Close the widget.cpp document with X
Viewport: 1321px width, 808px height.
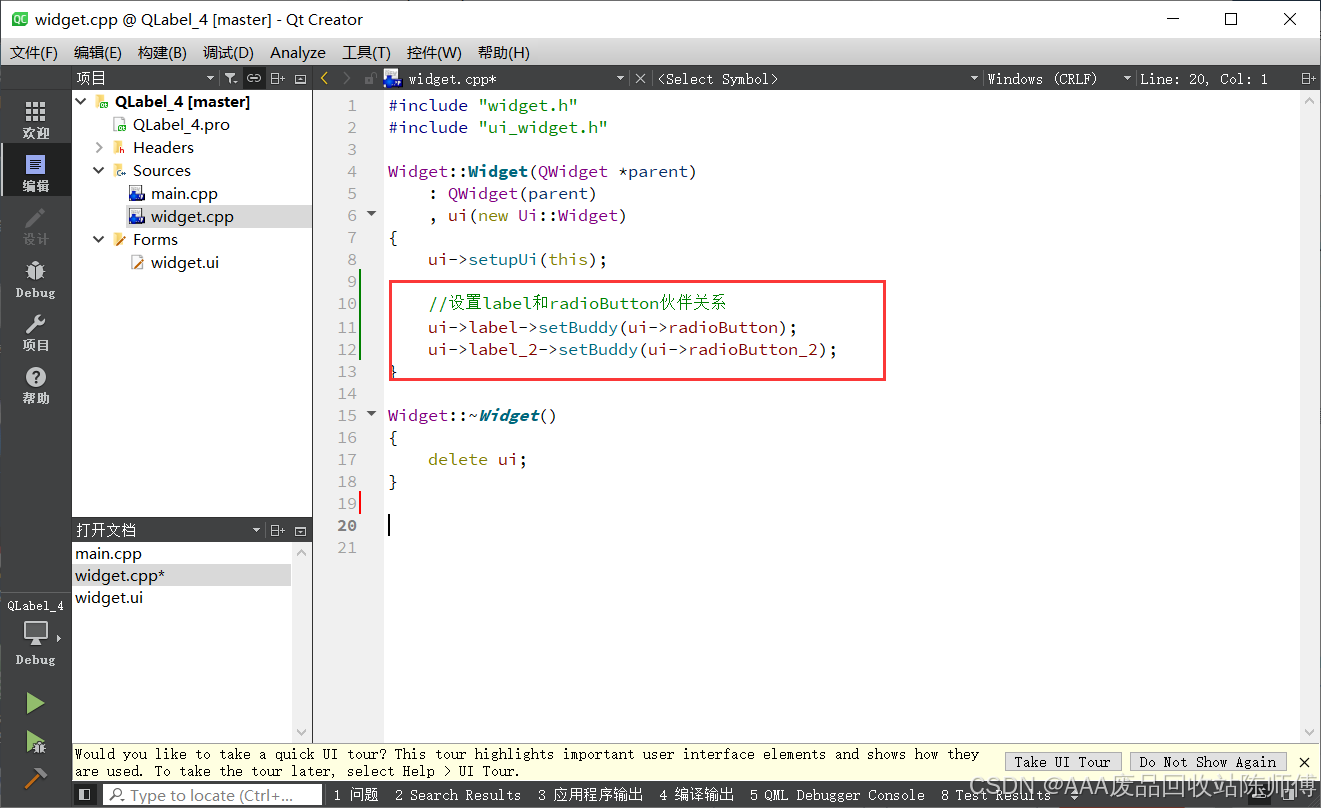pyautogui.click(x=640, y=78)
